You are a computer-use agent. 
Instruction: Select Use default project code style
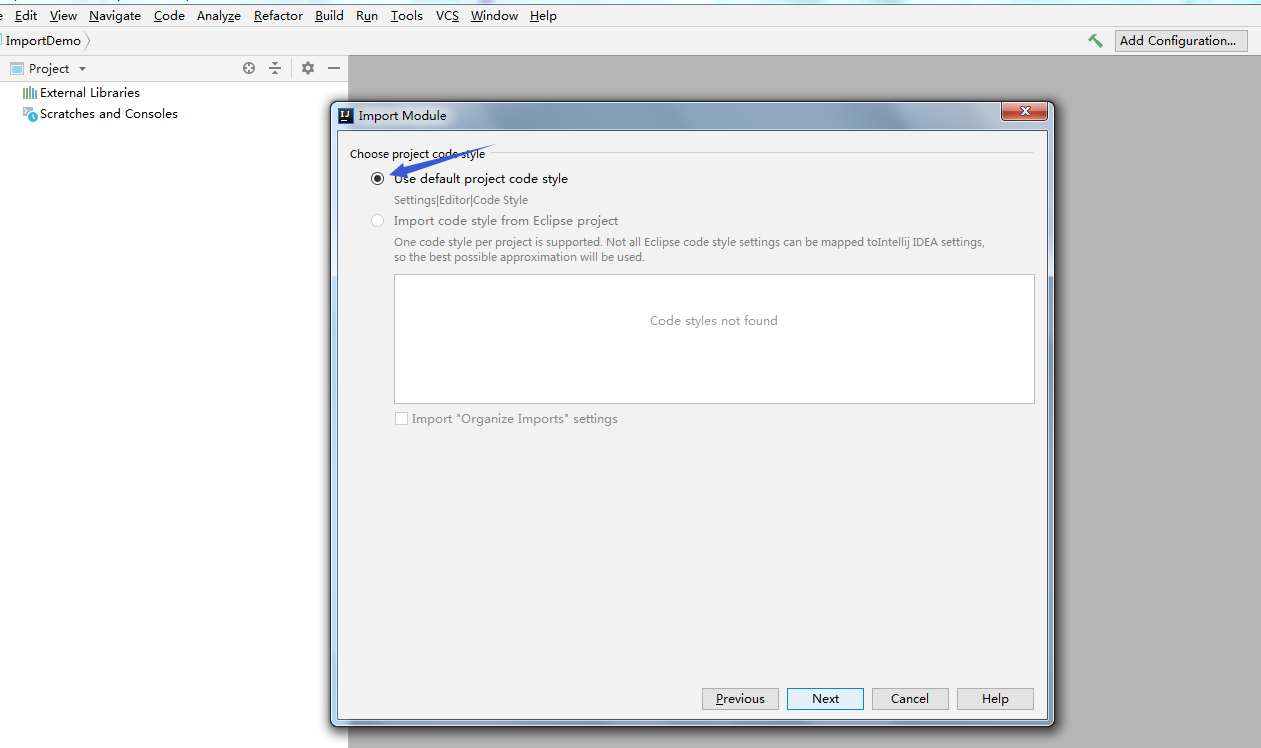(377, 179)
